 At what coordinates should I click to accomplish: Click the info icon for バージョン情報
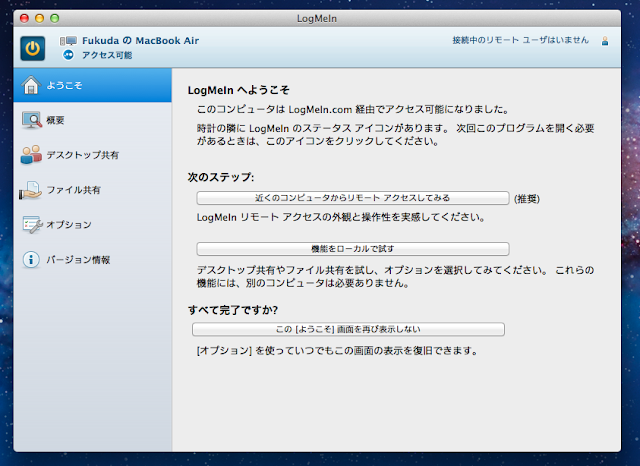click(31, 260)
